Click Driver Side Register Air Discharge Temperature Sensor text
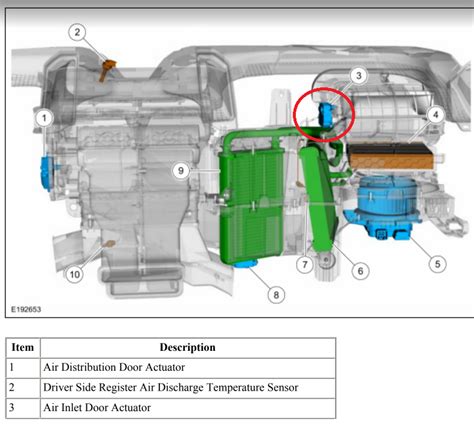This screenshot has height=425, width=474. click(171, 388)
